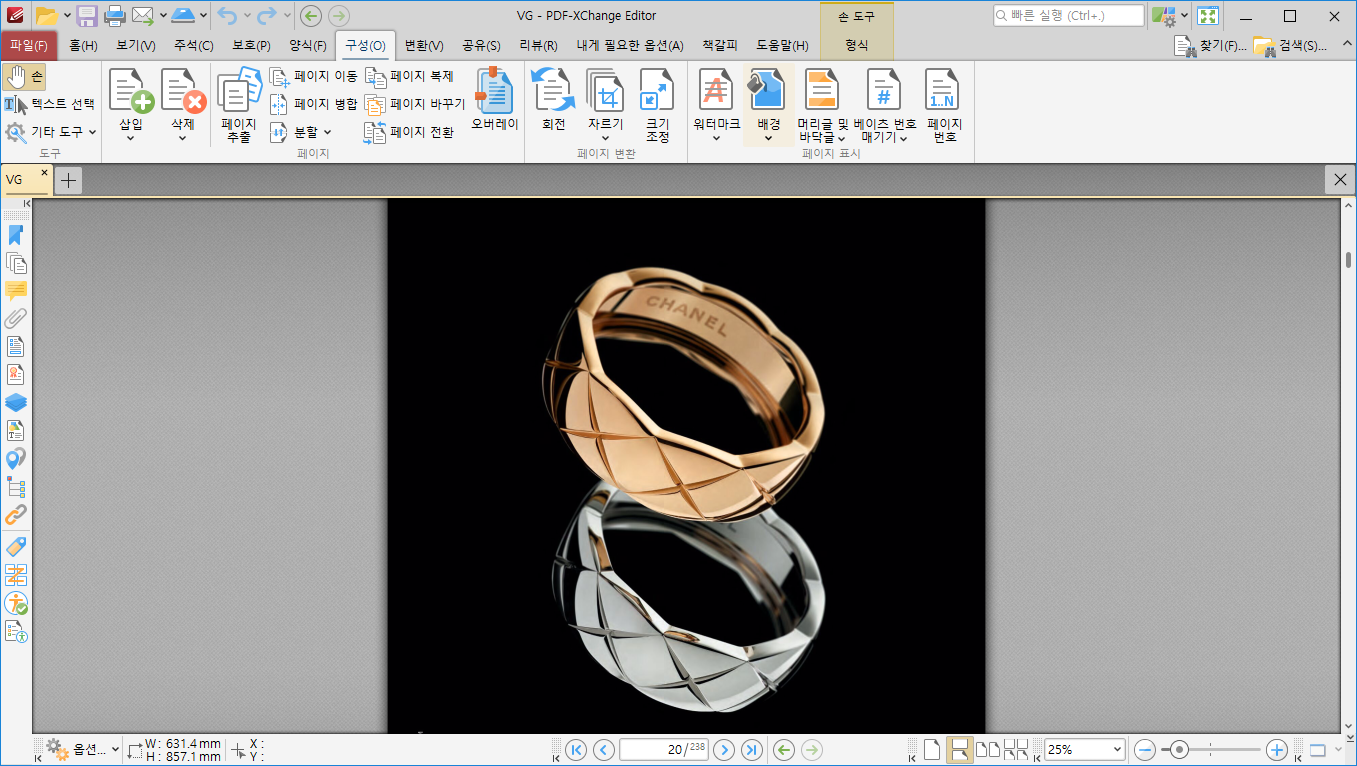Activate the 텍스트 선택 text select tool
Screen dimensions: 1357x766
click(x=50, y=103)
